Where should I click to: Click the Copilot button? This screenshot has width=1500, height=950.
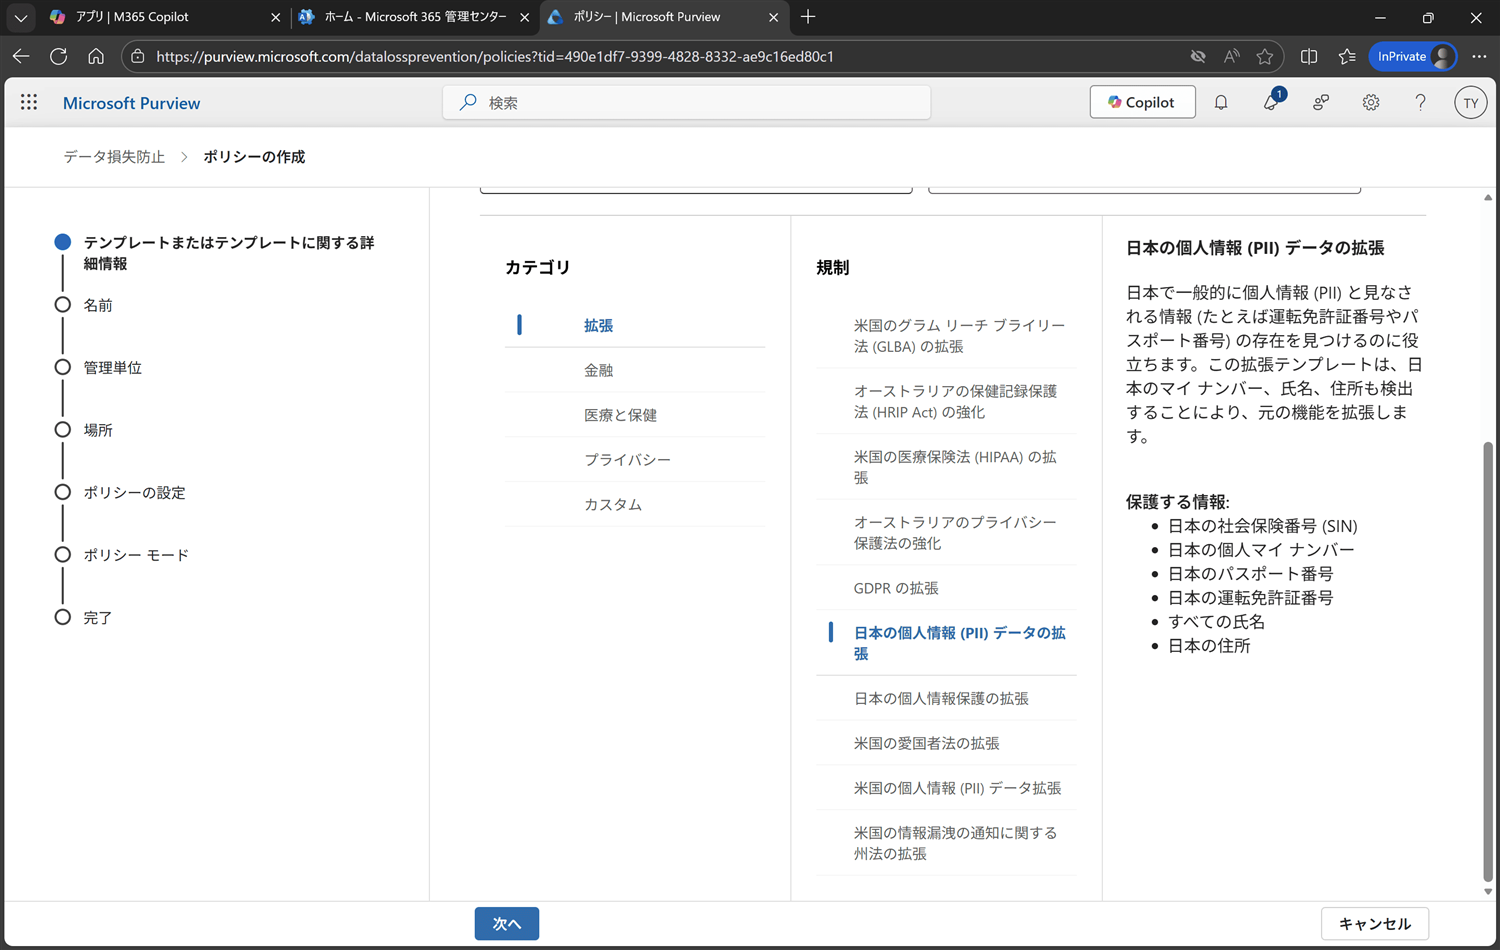click(1142, 102)
